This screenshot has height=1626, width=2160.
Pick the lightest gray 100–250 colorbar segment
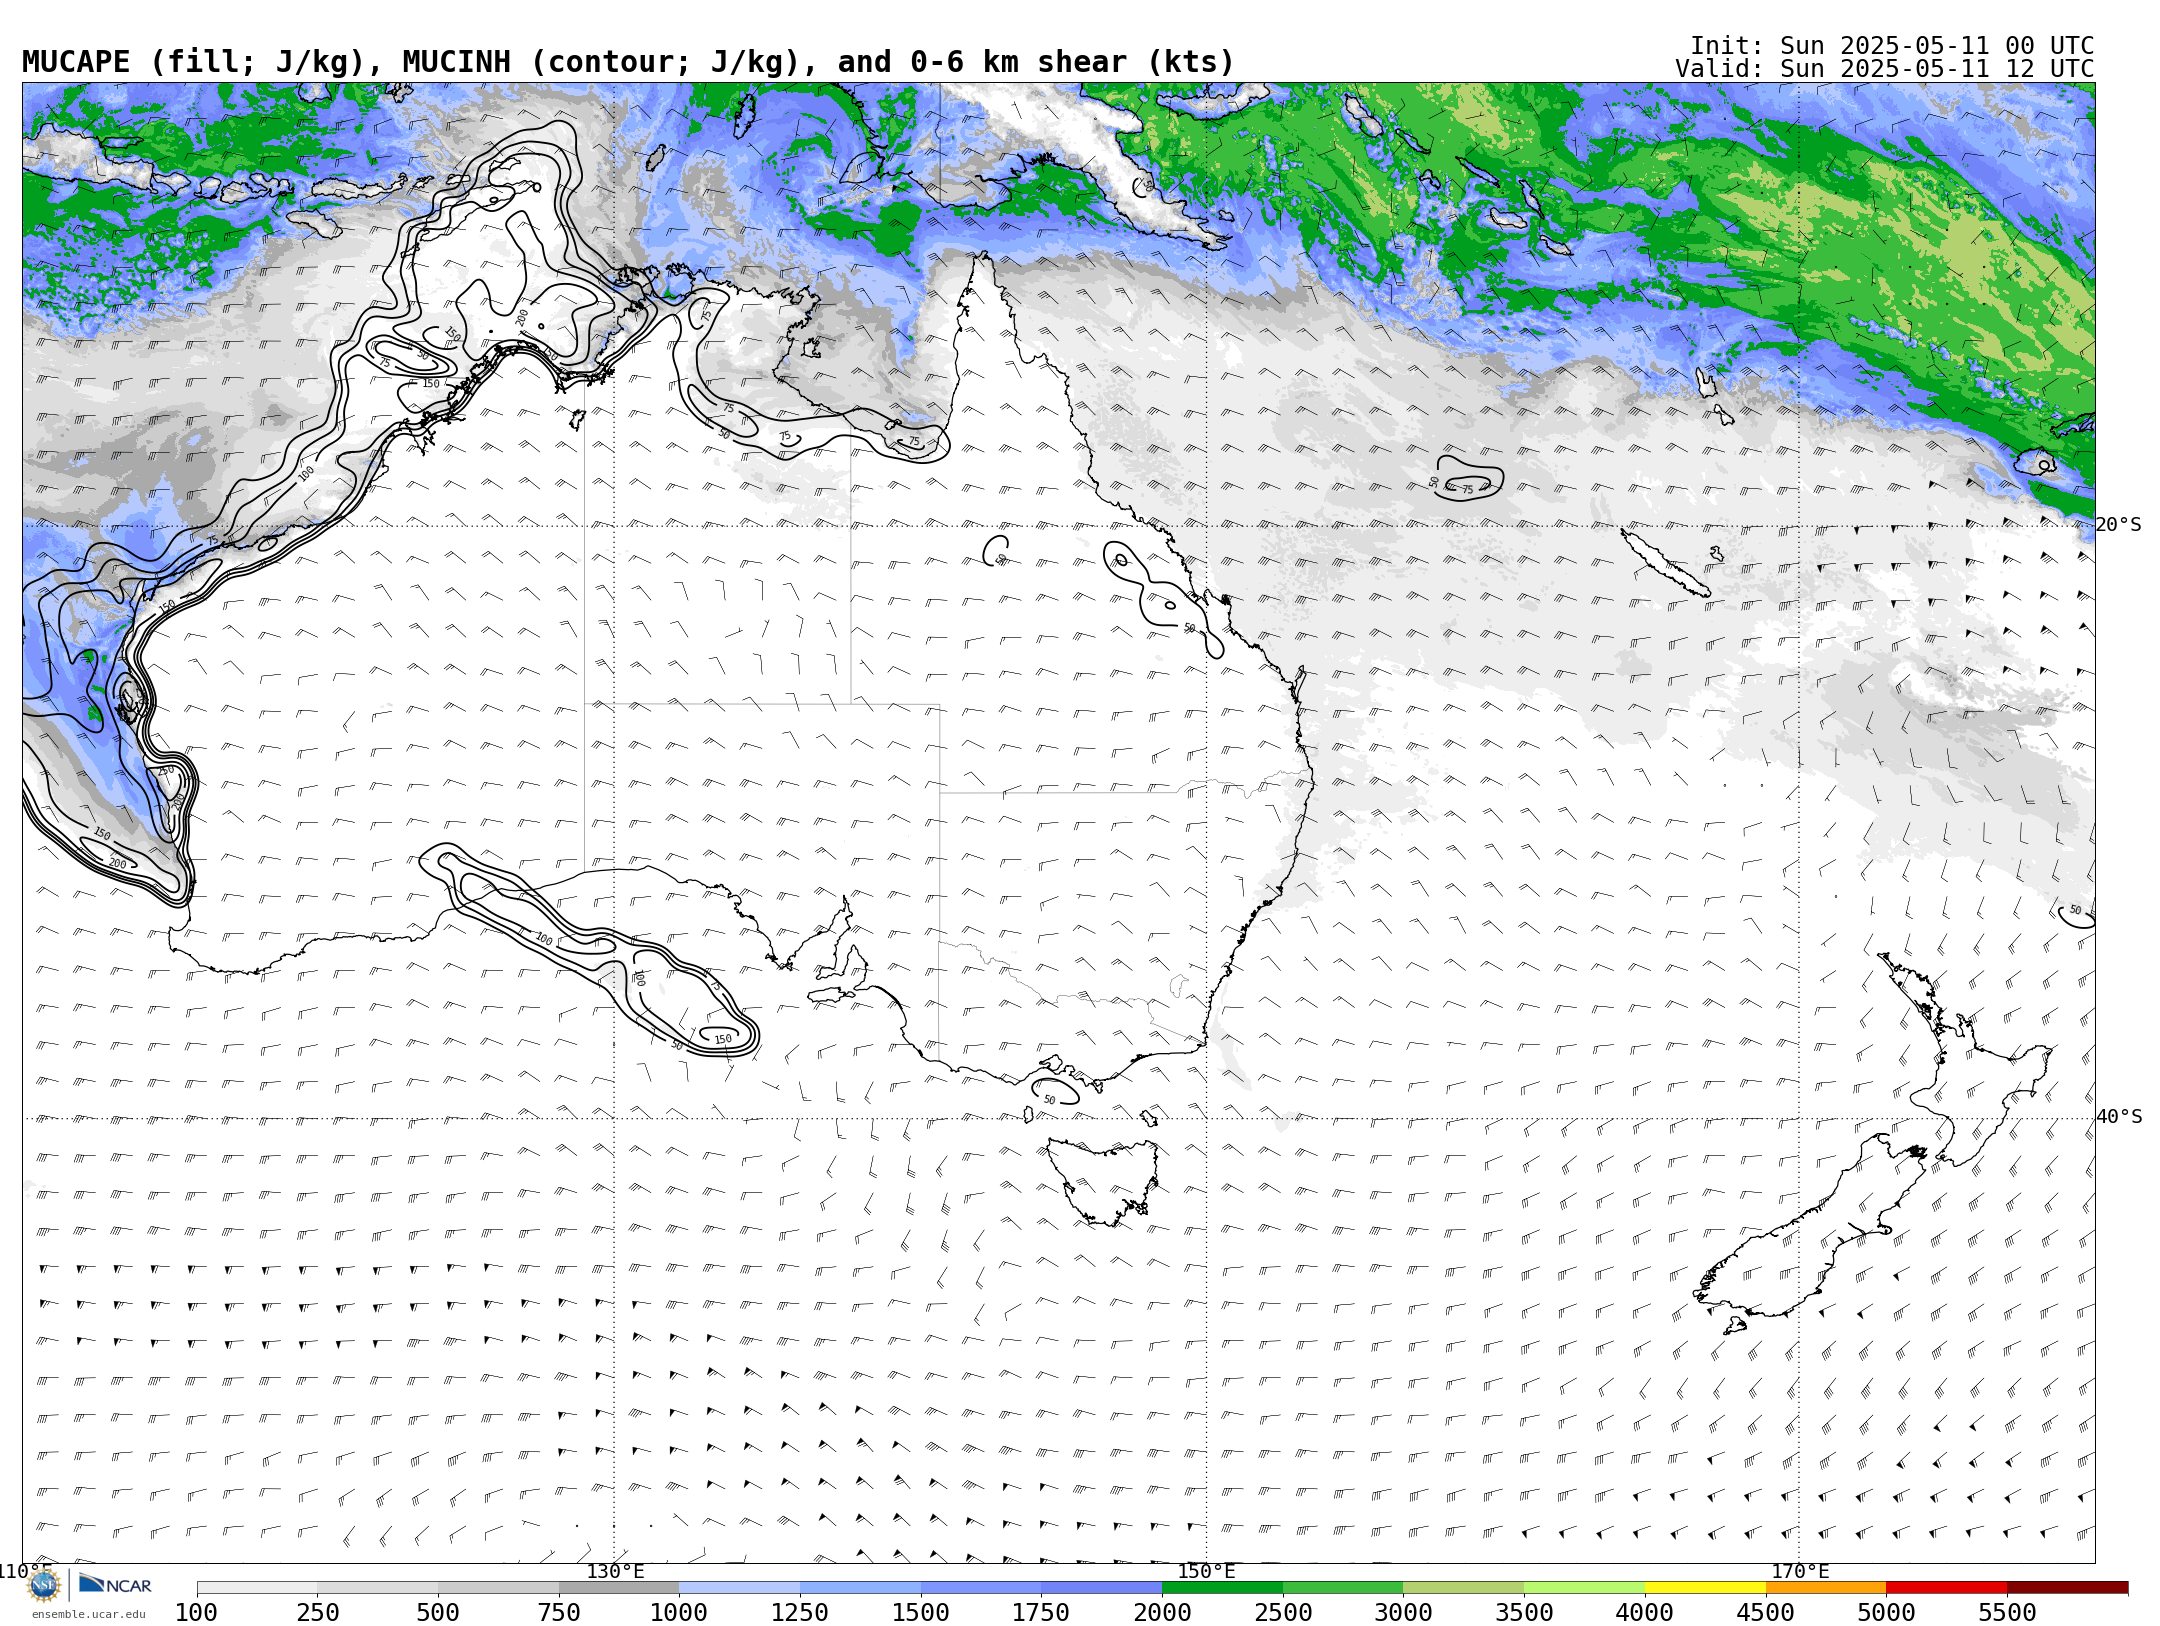tap(257, 1588)
